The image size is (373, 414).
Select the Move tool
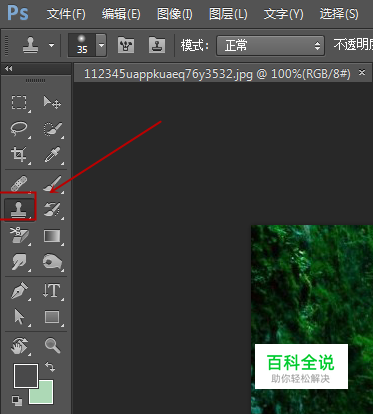click(x=52, y=102)
